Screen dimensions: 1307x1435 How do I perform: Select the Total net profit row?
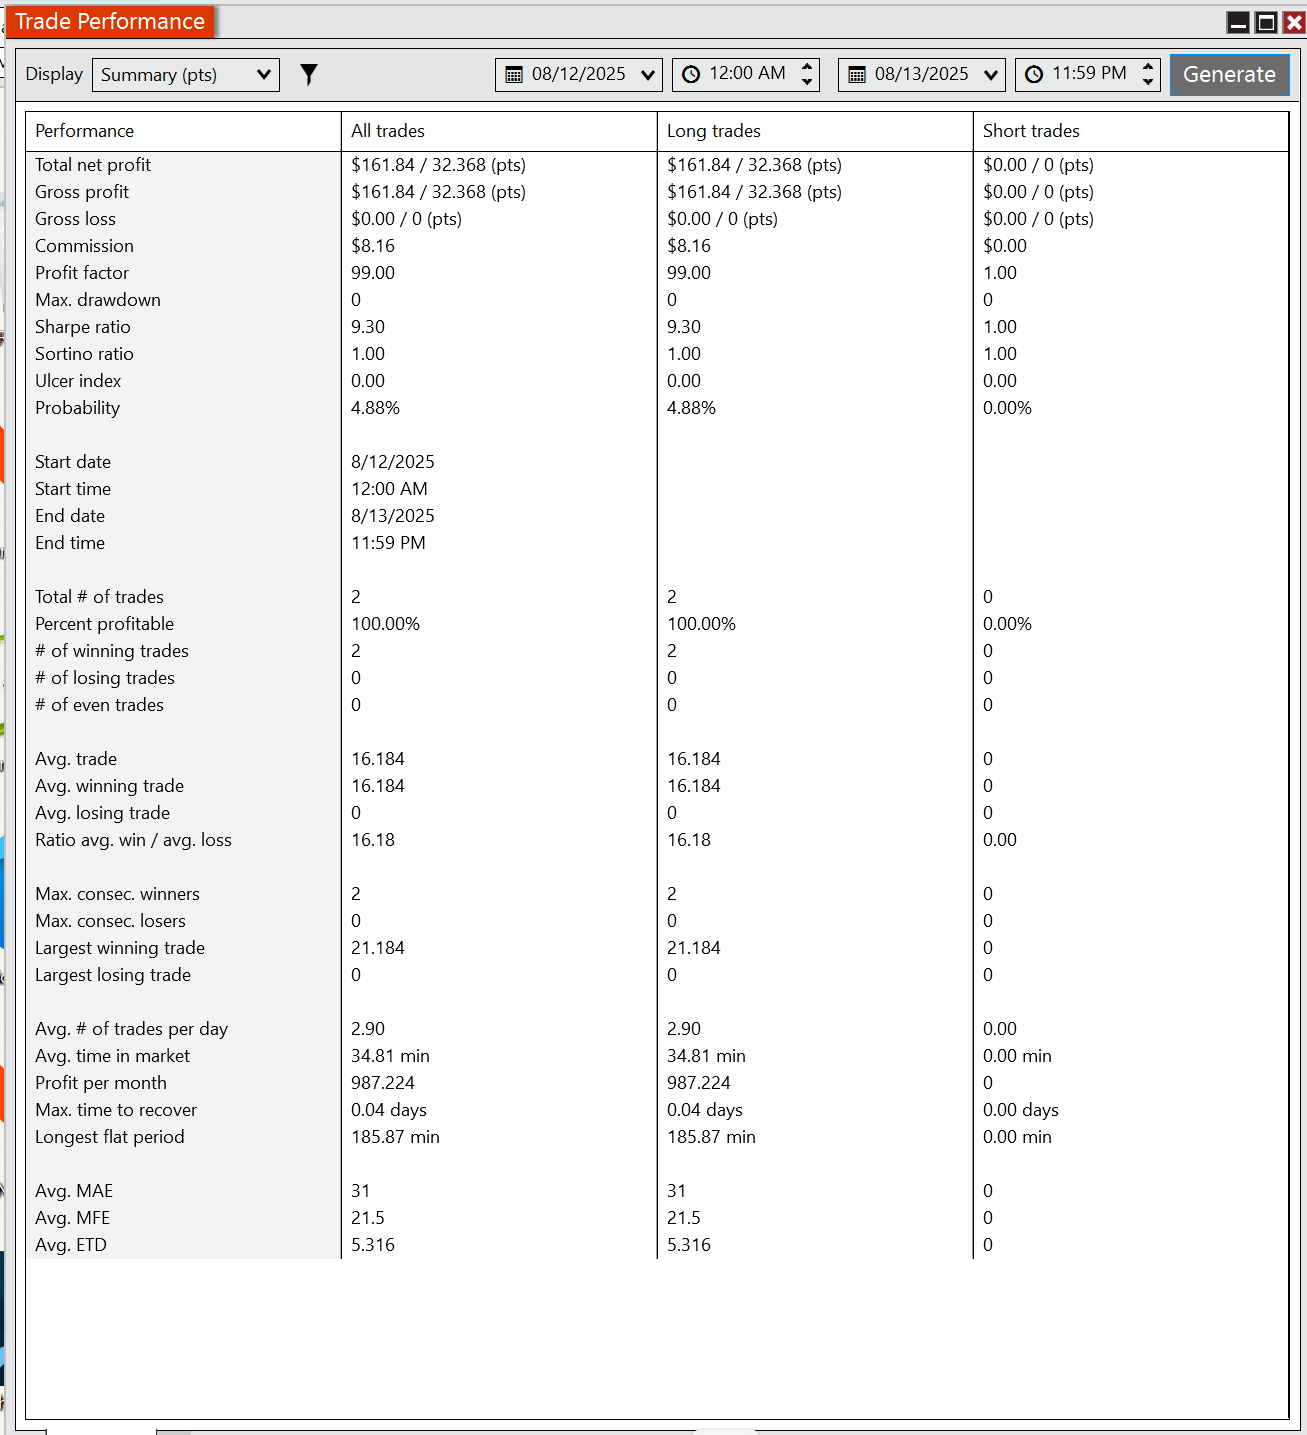(657, 165)
